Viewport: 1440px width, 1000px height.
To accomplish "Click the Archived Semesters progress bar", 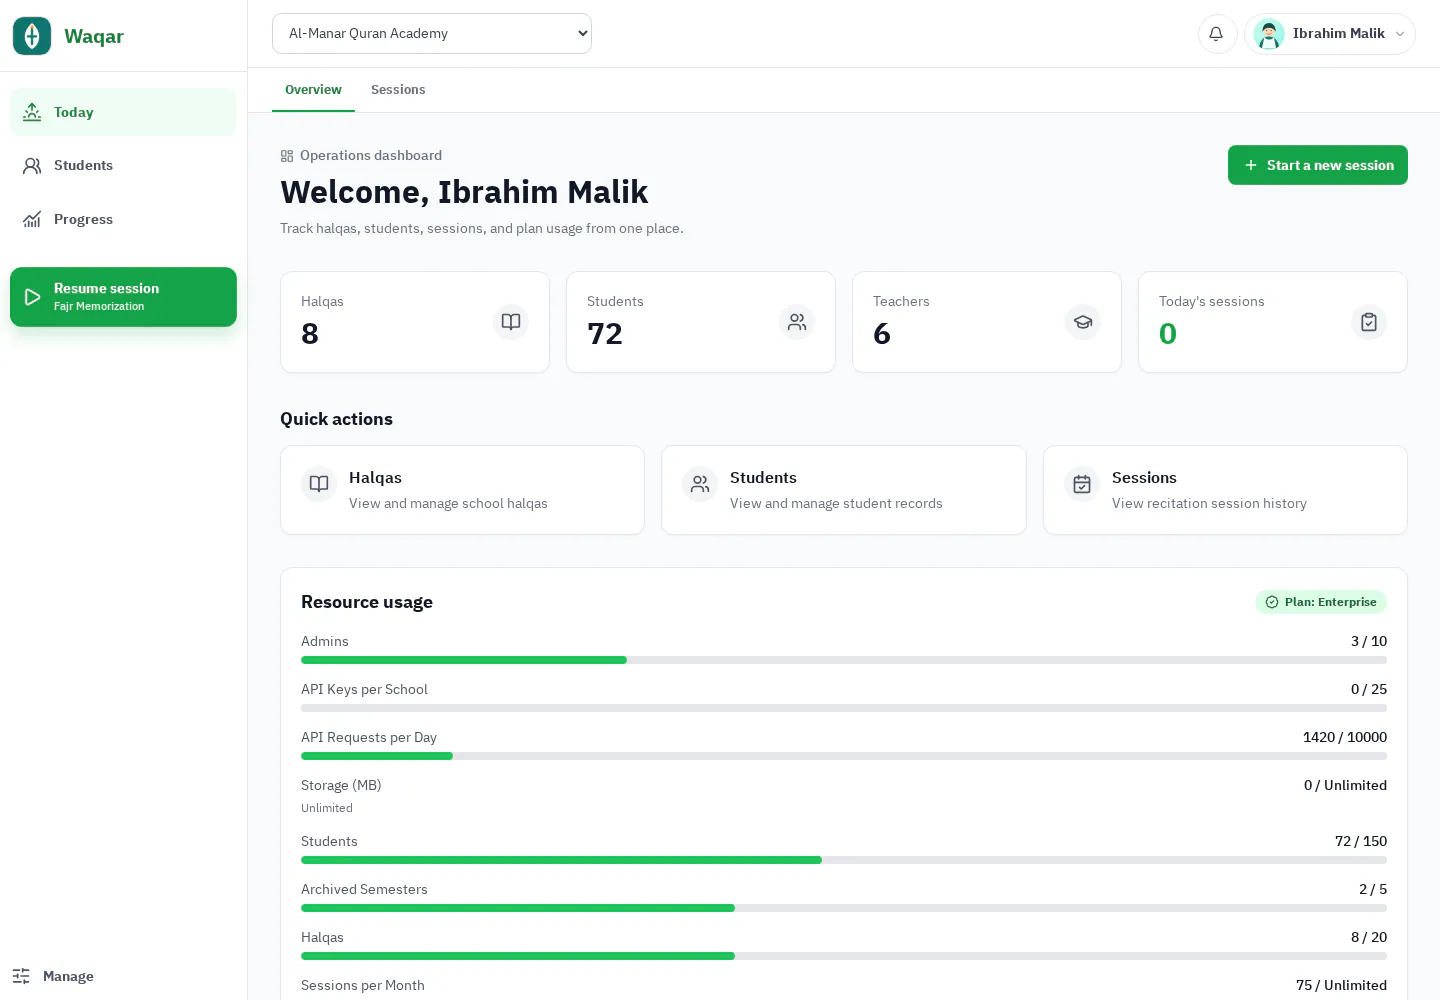I will 844,908.
